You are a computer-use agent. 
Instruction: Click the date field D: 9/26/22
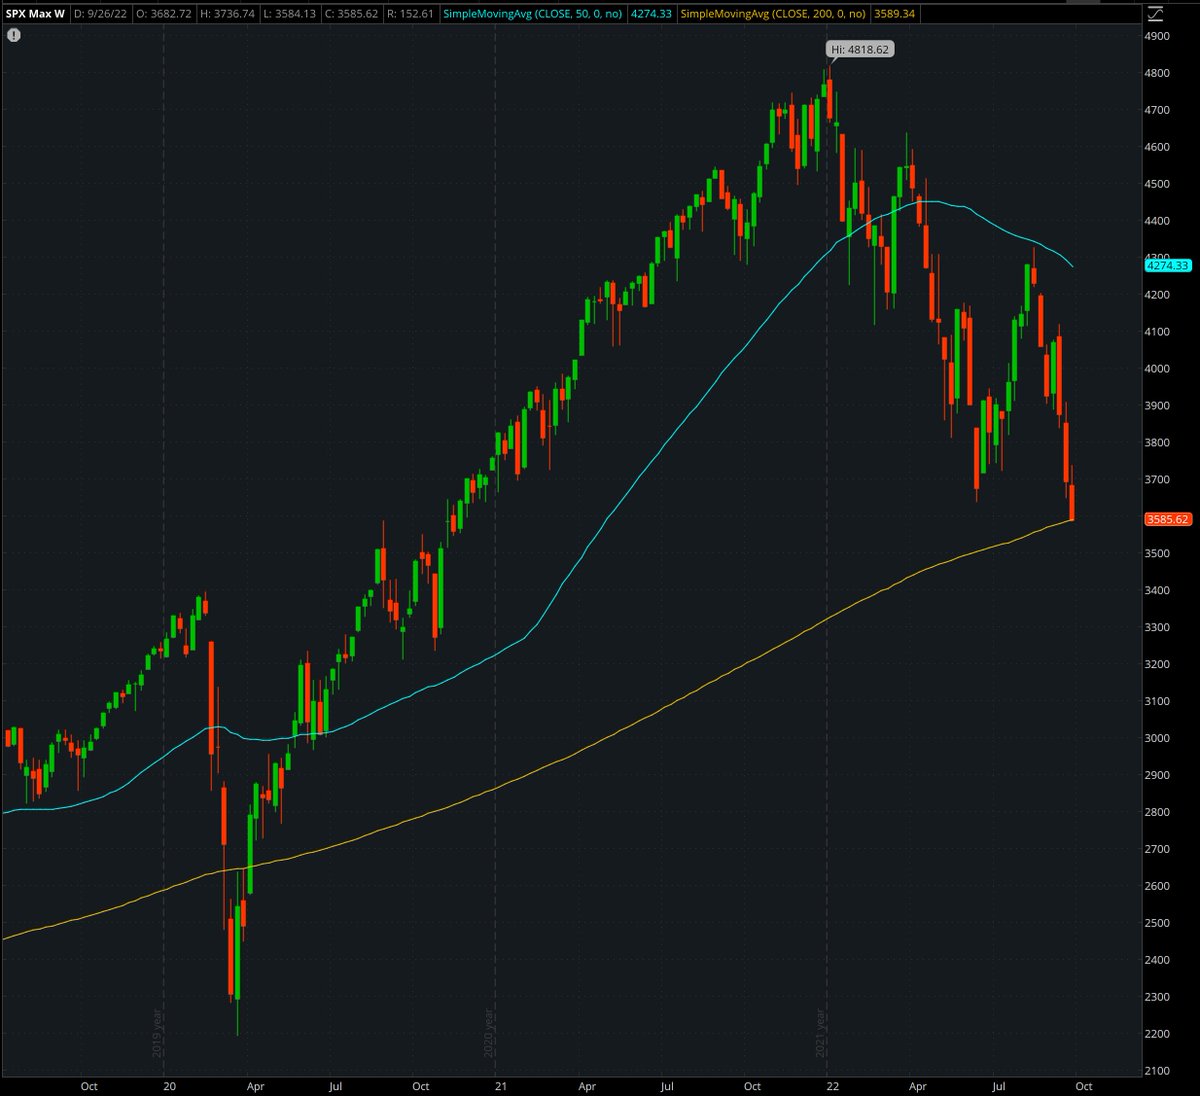98,14
